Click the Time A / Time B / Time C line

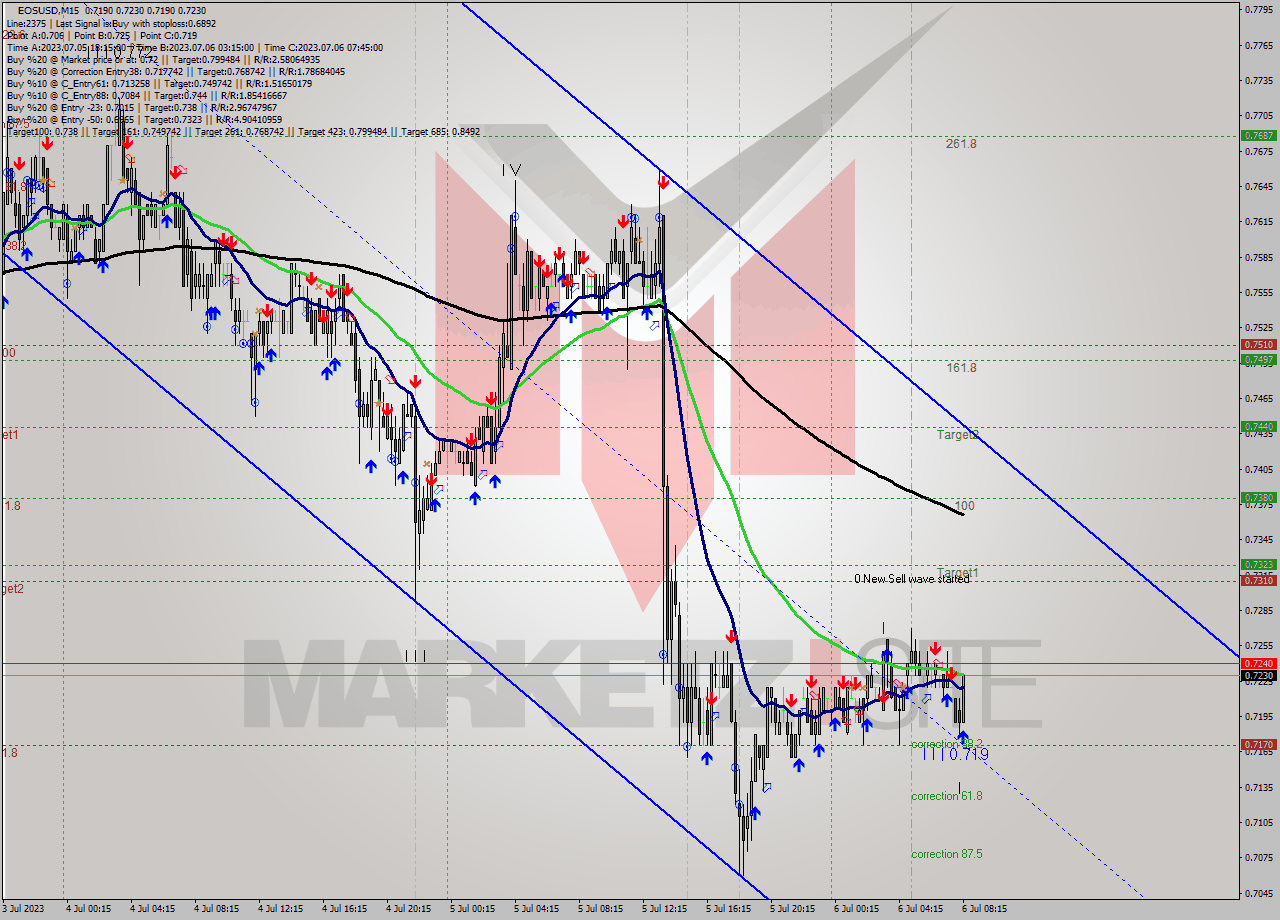[194, 47]
